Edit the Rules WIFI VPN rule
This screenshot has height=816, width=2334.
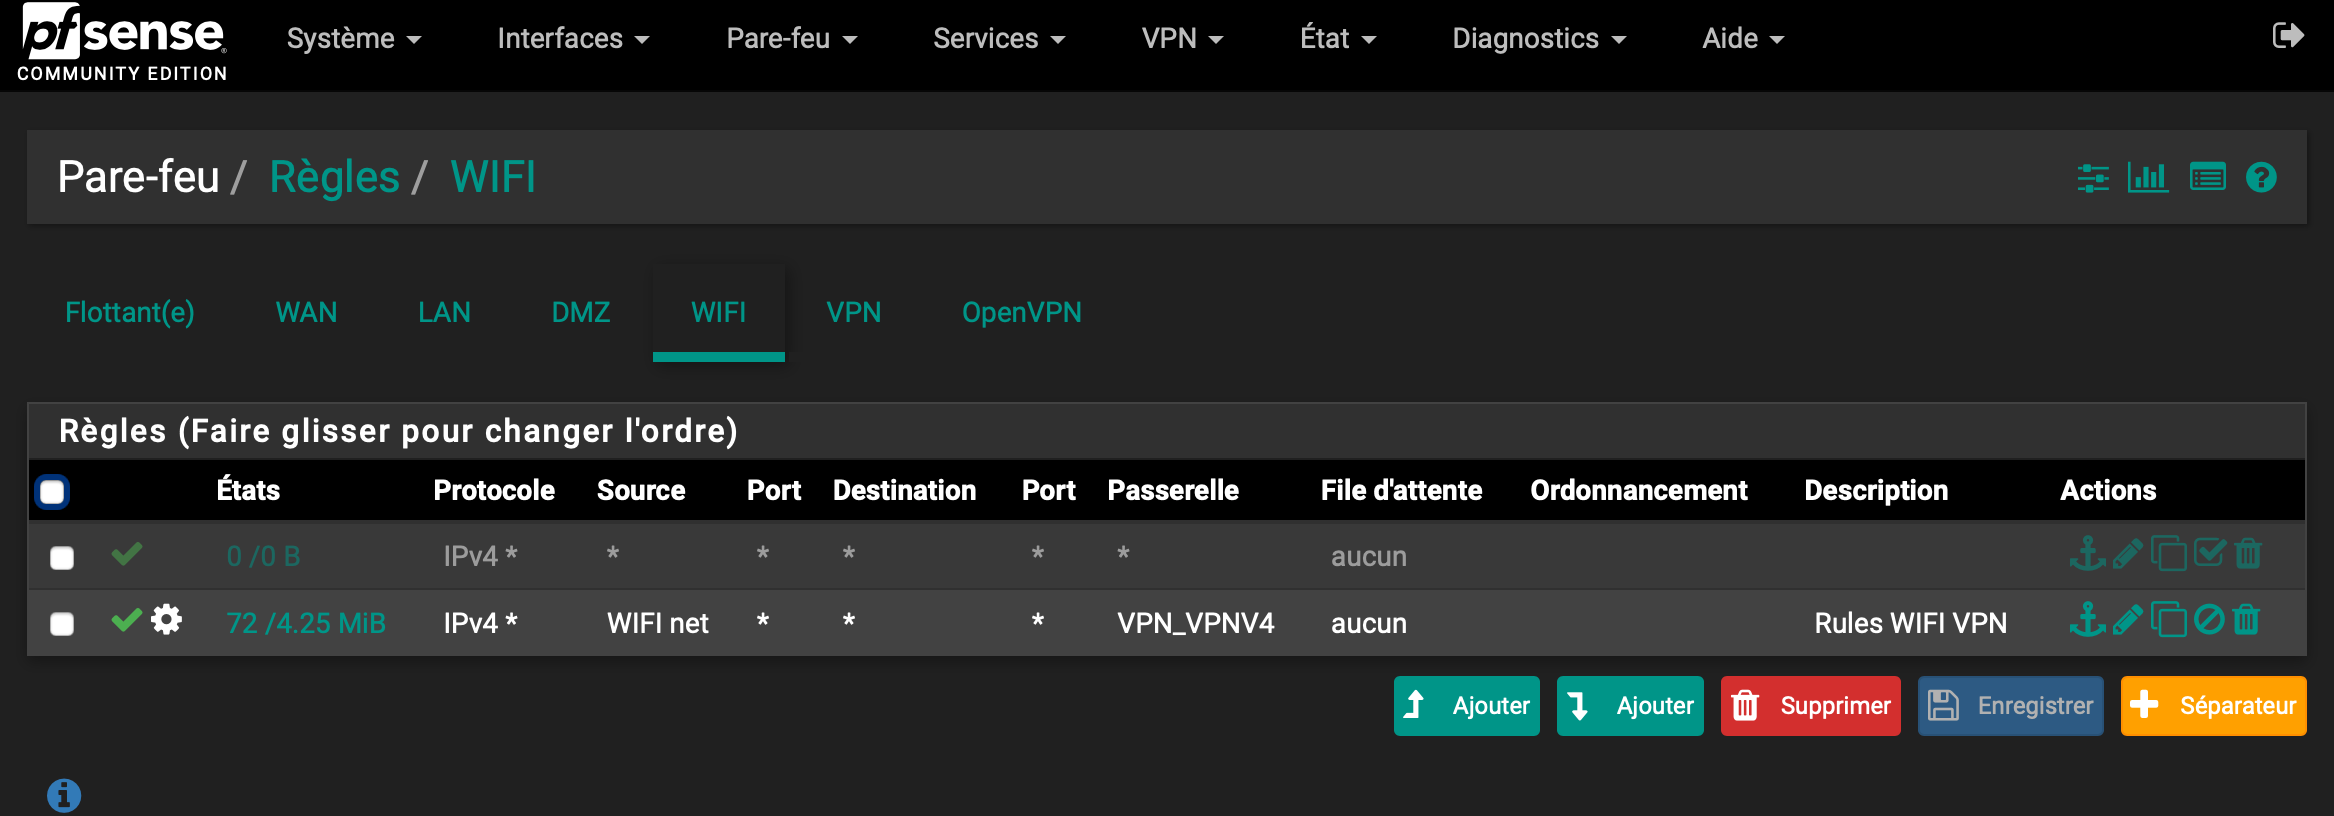(x=2127, y=621)
